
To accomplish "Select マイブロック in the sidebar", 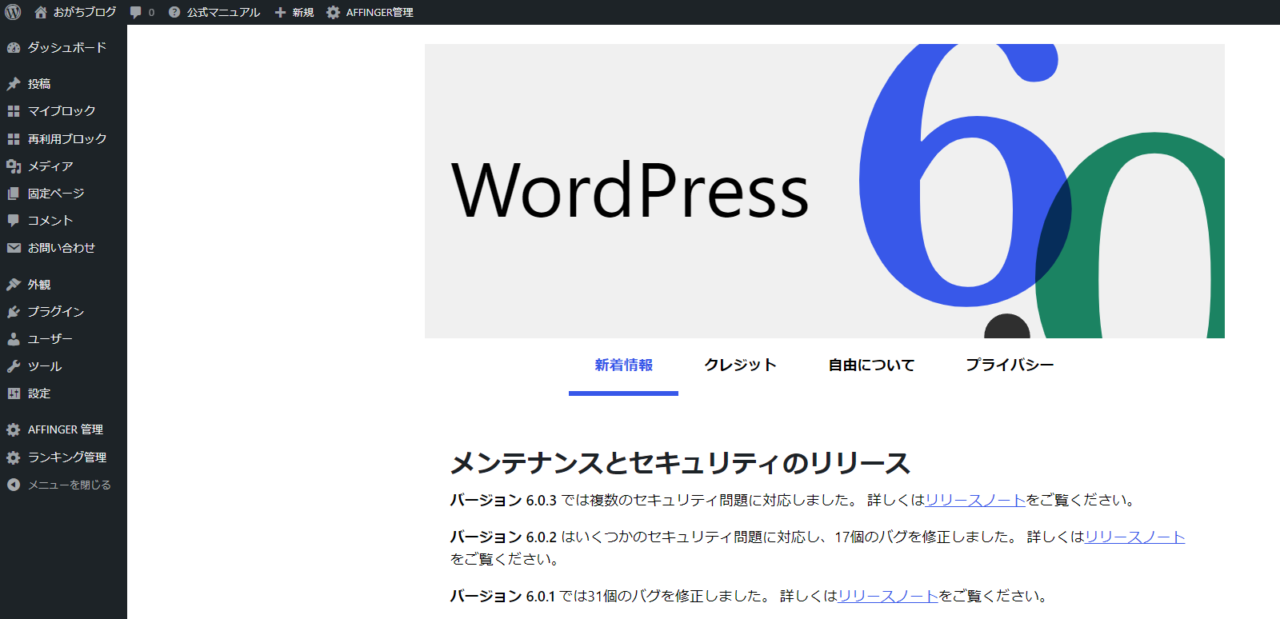I will pos(63,111).
